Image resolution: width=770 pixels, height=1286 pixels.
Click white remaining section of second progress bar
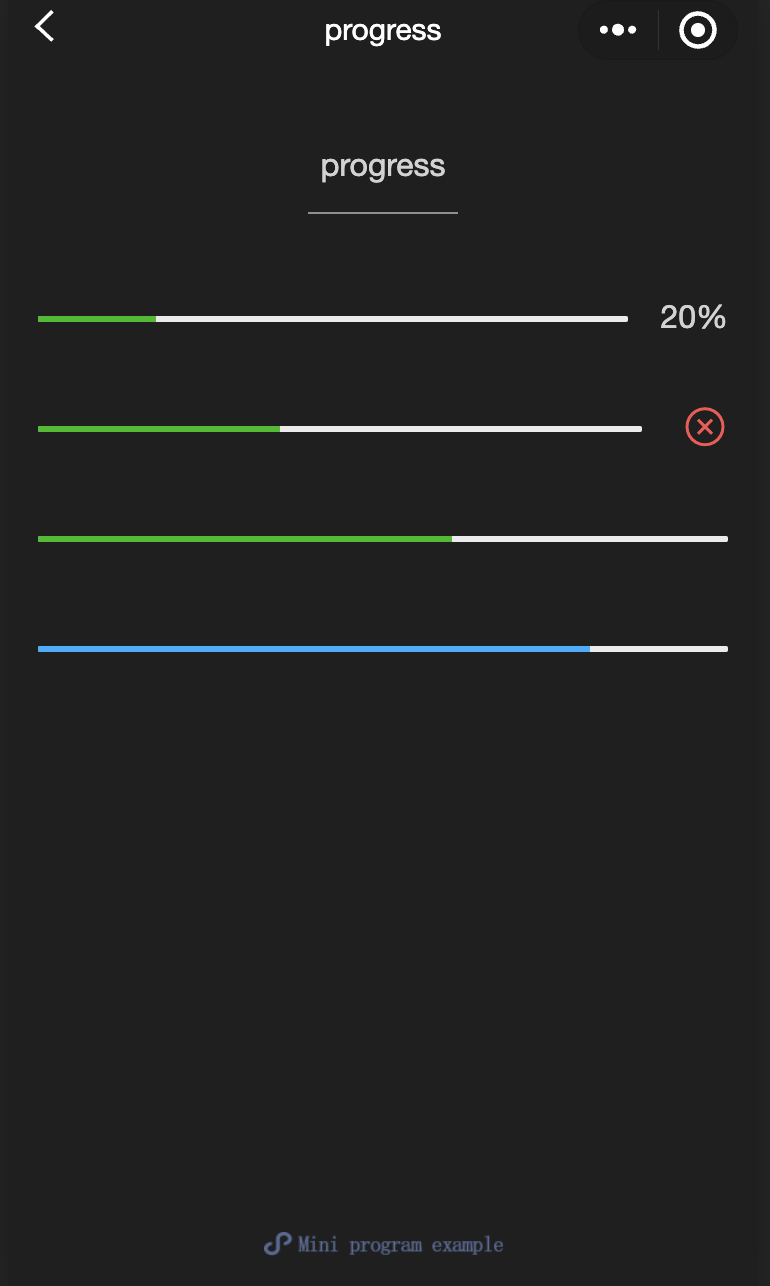(461, 429)
